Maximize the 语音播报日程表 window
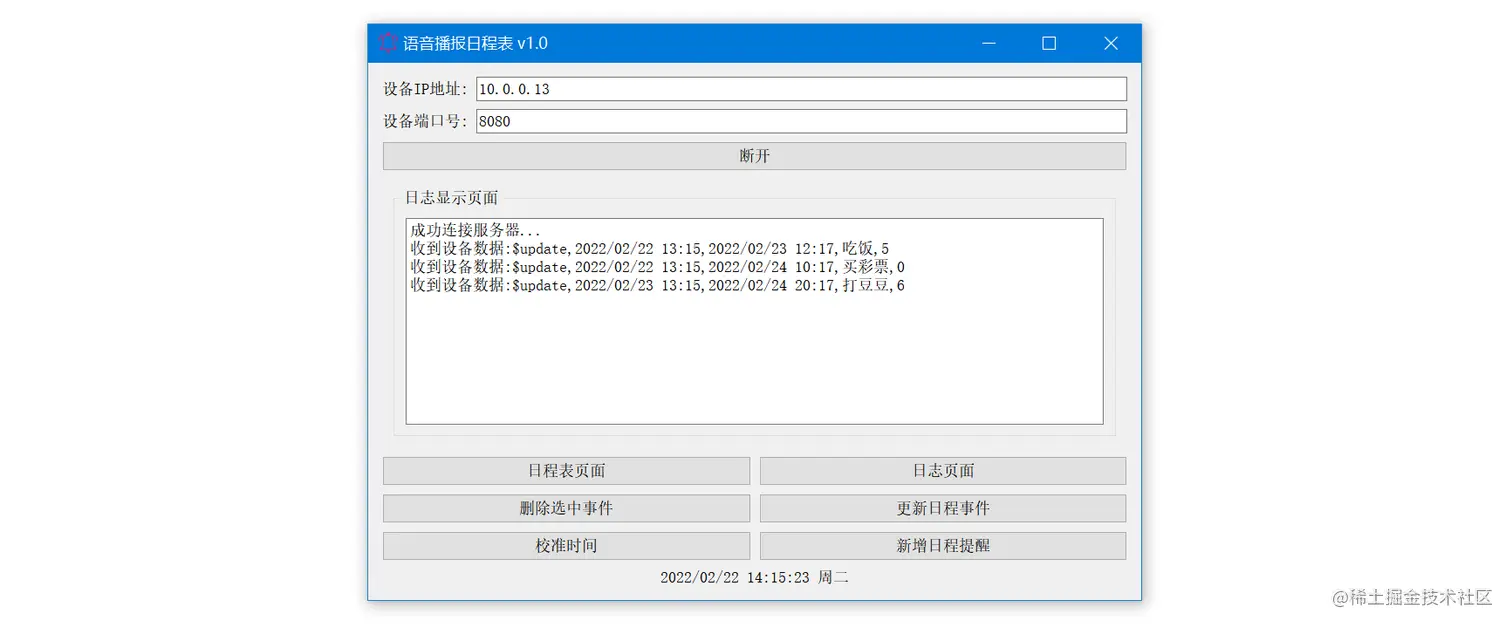 pos(1049,43)
